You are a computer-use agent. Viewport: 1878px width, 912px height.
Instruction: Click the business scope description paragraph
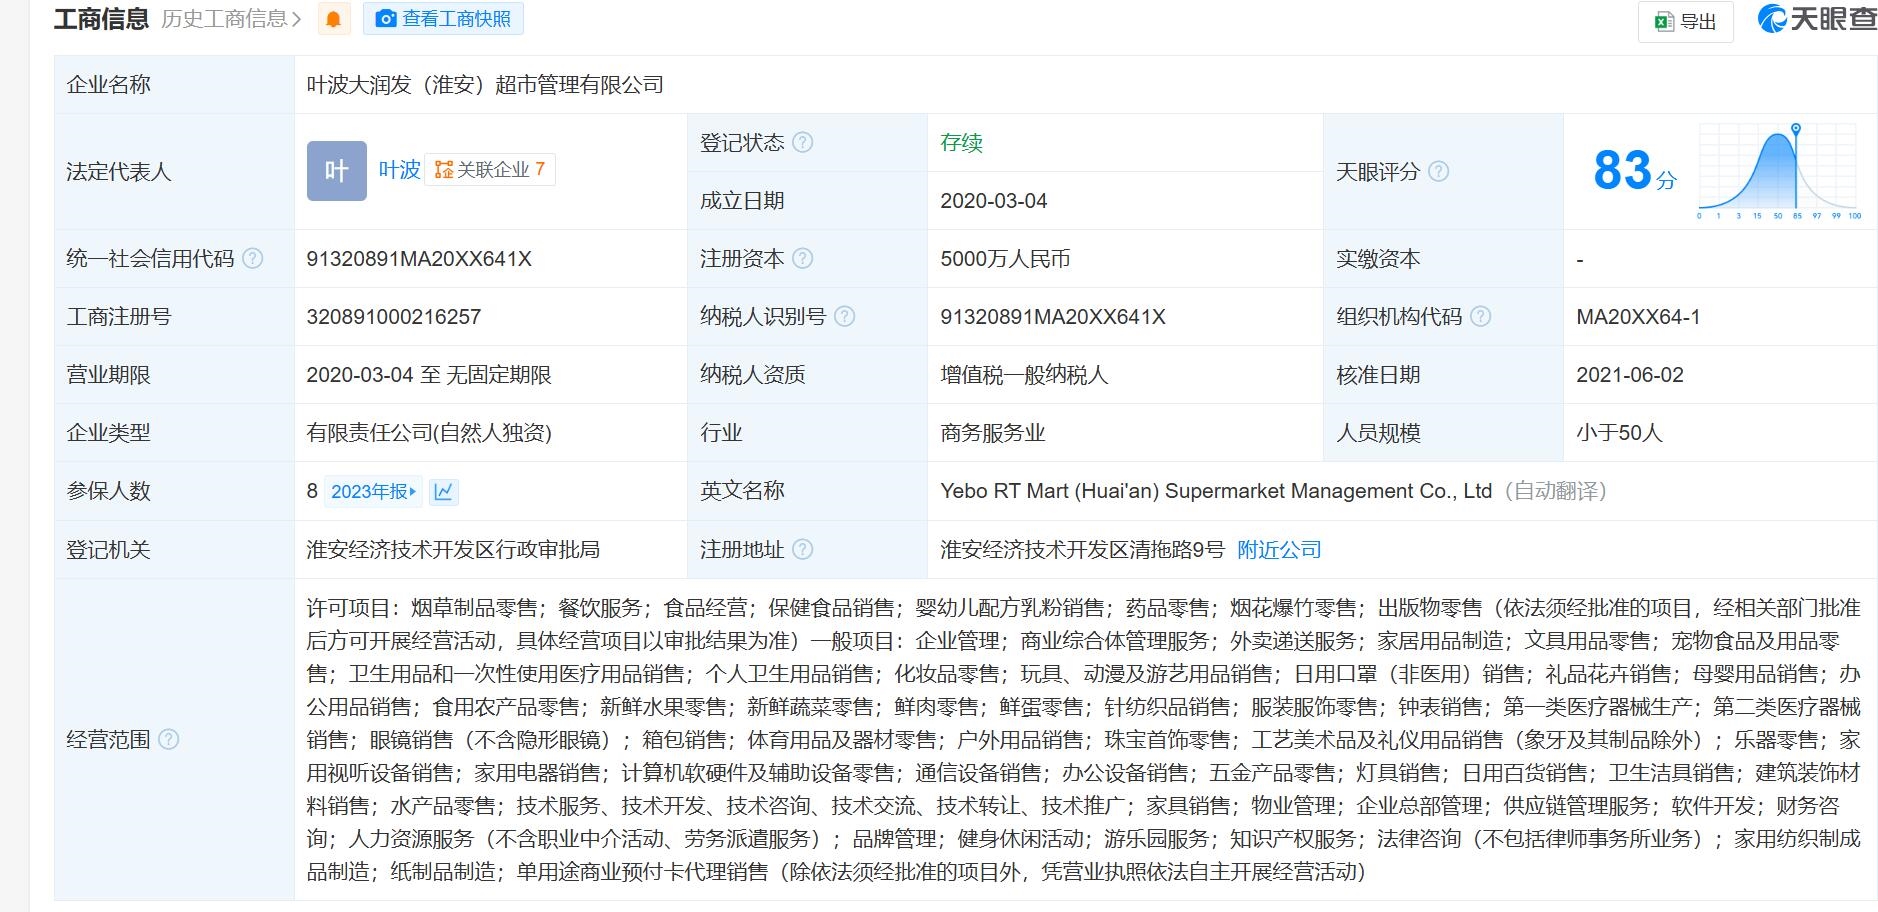(1083, 739)
